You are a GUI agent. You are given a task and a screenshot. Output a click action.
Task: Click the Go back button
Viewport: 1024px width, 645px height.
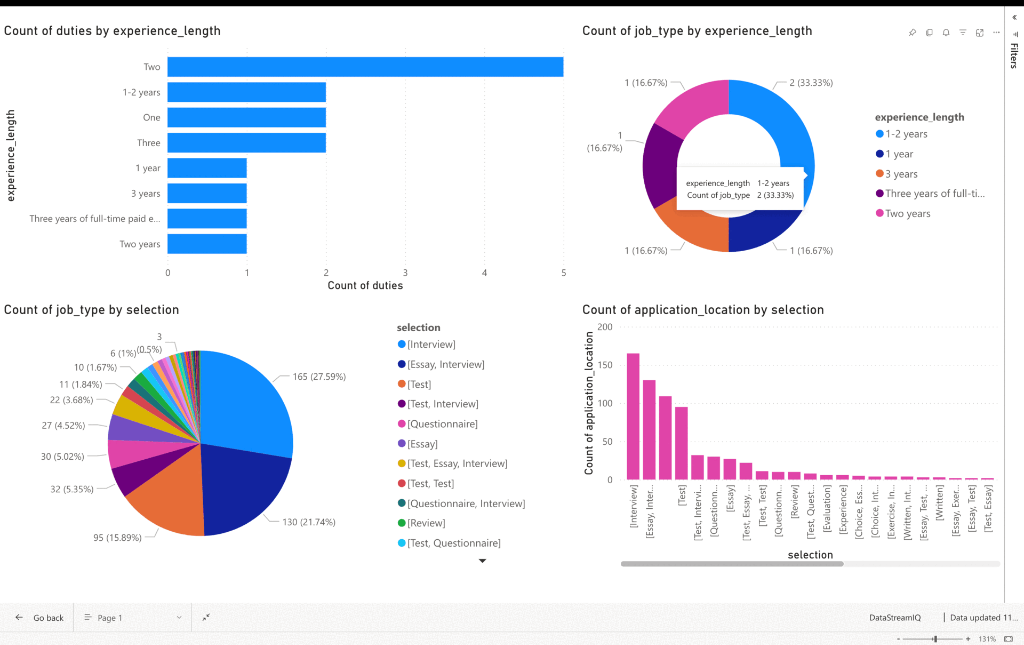[x=40, y=618]
